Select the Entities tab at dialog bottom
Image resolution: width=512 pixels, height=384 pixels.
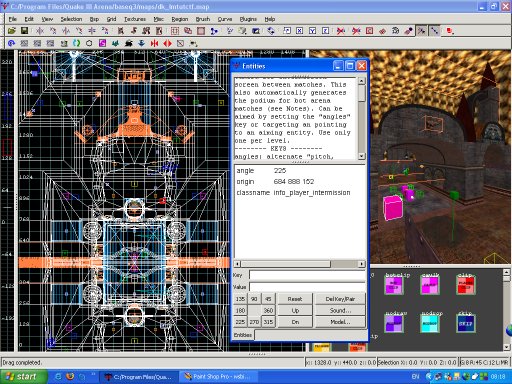[x=243, y=335]
